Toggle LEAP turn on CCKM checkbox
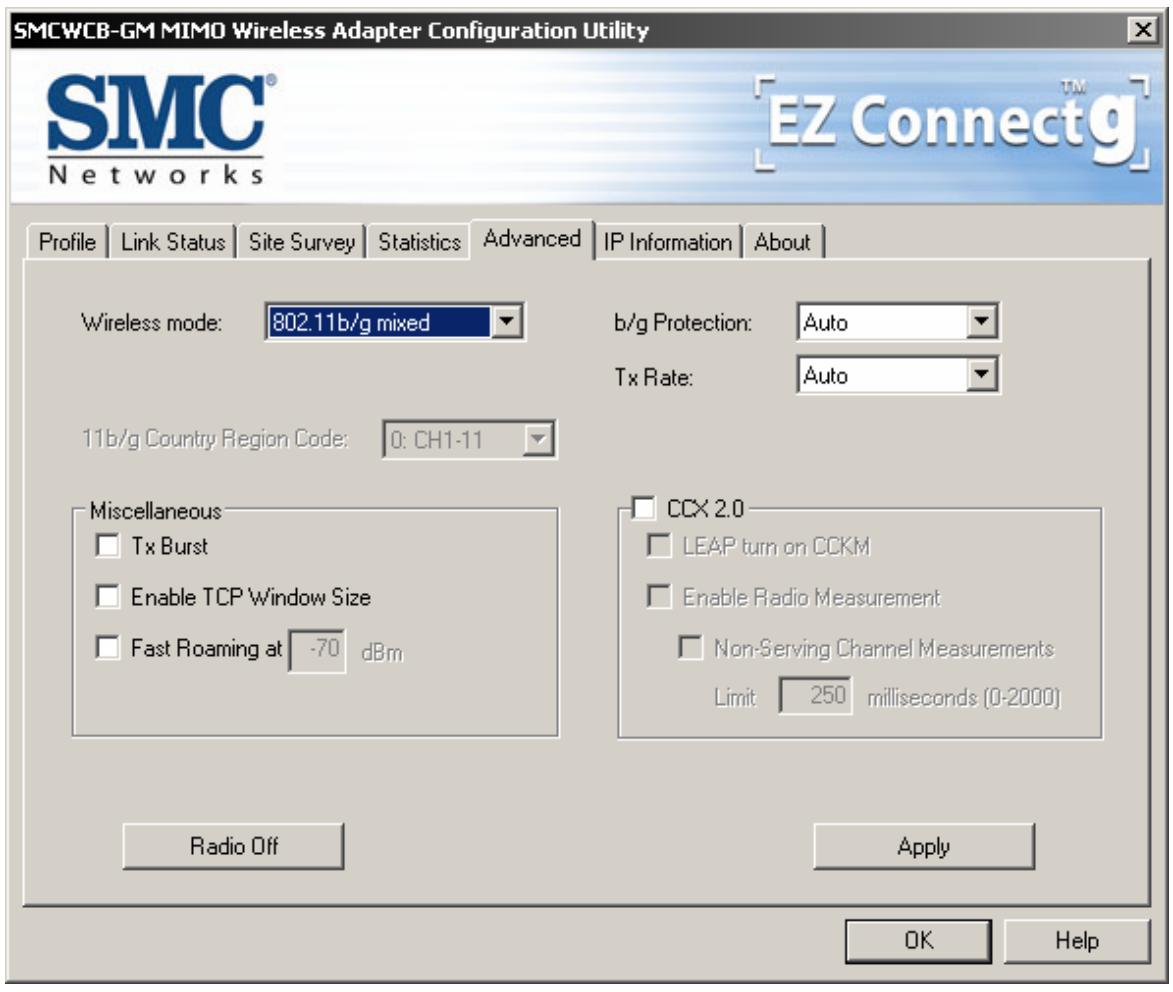The image size is (1173, 992). pyautogui.click(x=658, y=545)
